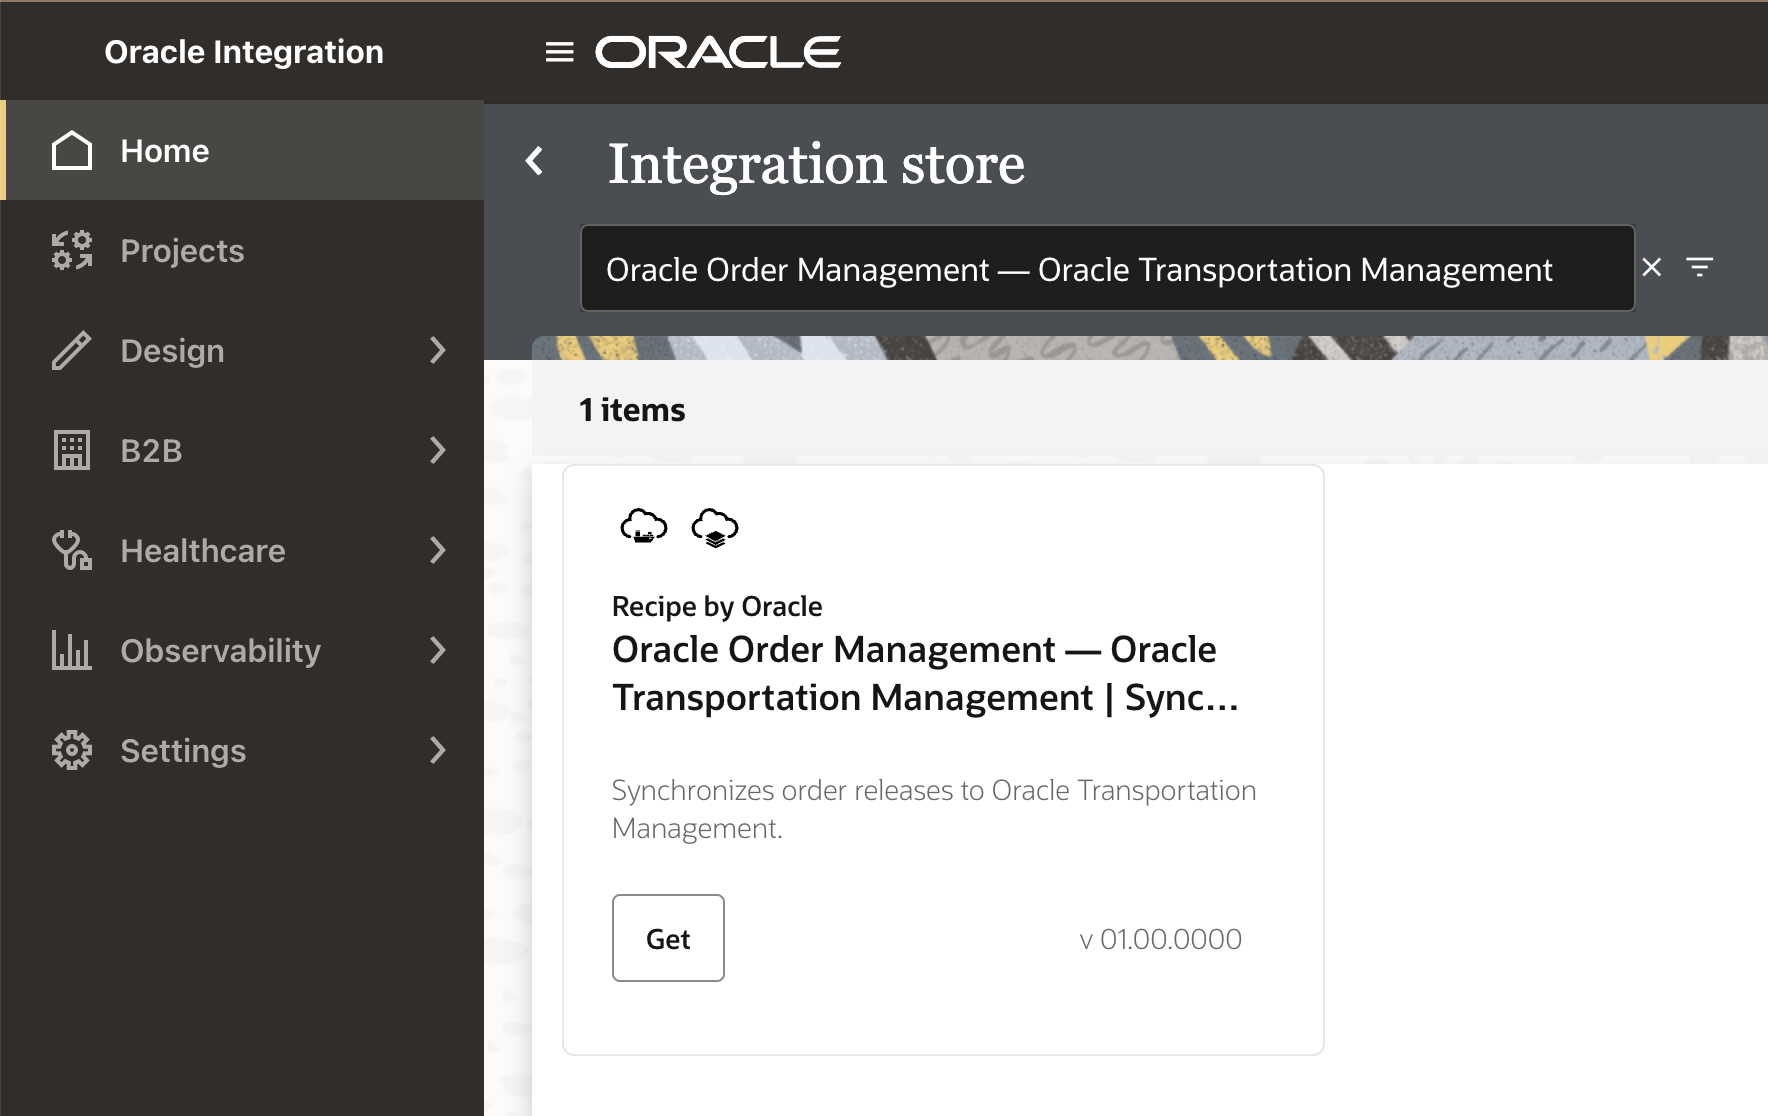Clear the search with the X icon
The height and width of the screenshot is (1116, 1768).
pos(1653,268)
